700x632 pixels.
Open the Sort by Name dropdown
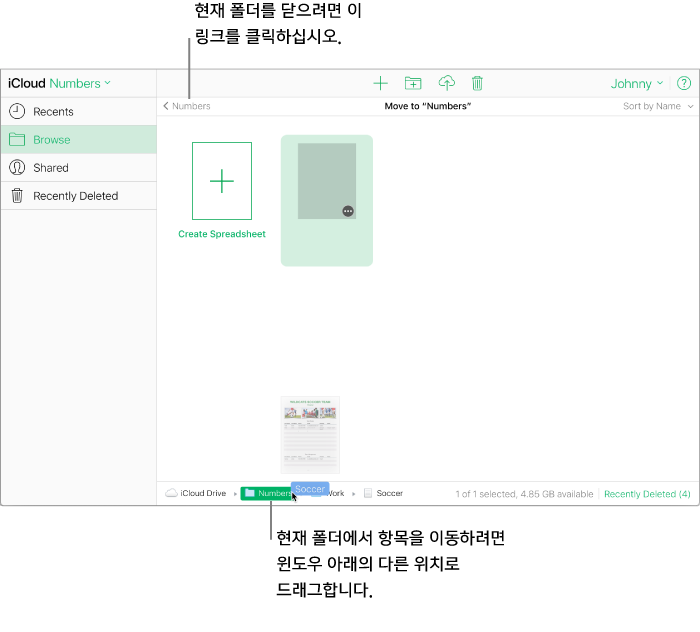point(658,106)
